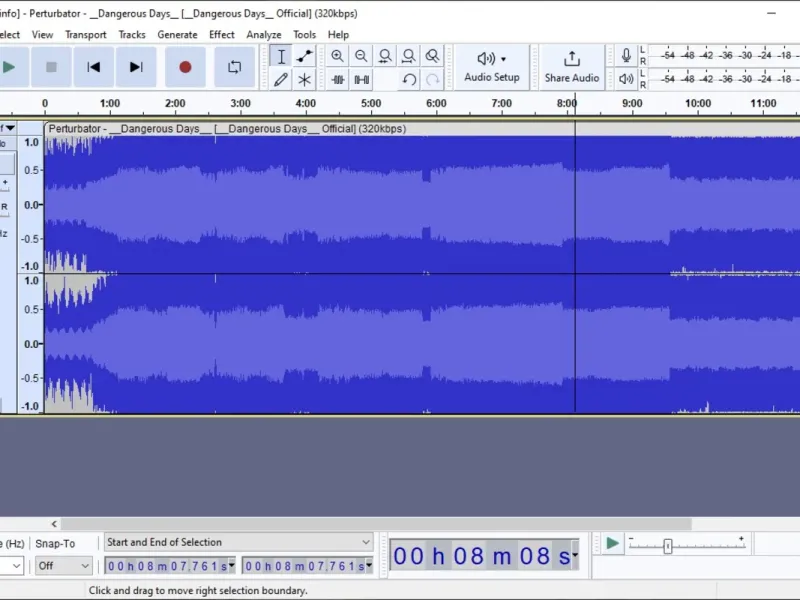
Task: Undo the last action
Action: [409, 80]
